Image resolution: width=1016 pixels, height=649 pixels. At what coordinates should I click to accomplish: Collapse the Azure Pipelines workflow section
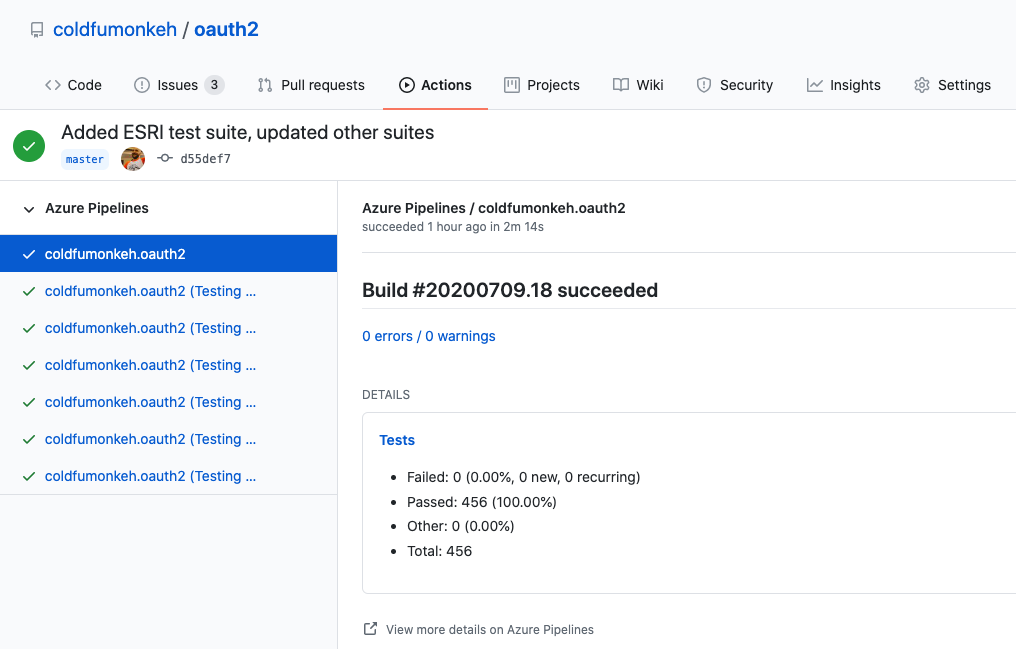pyautogui.click(x=28, y=209)
